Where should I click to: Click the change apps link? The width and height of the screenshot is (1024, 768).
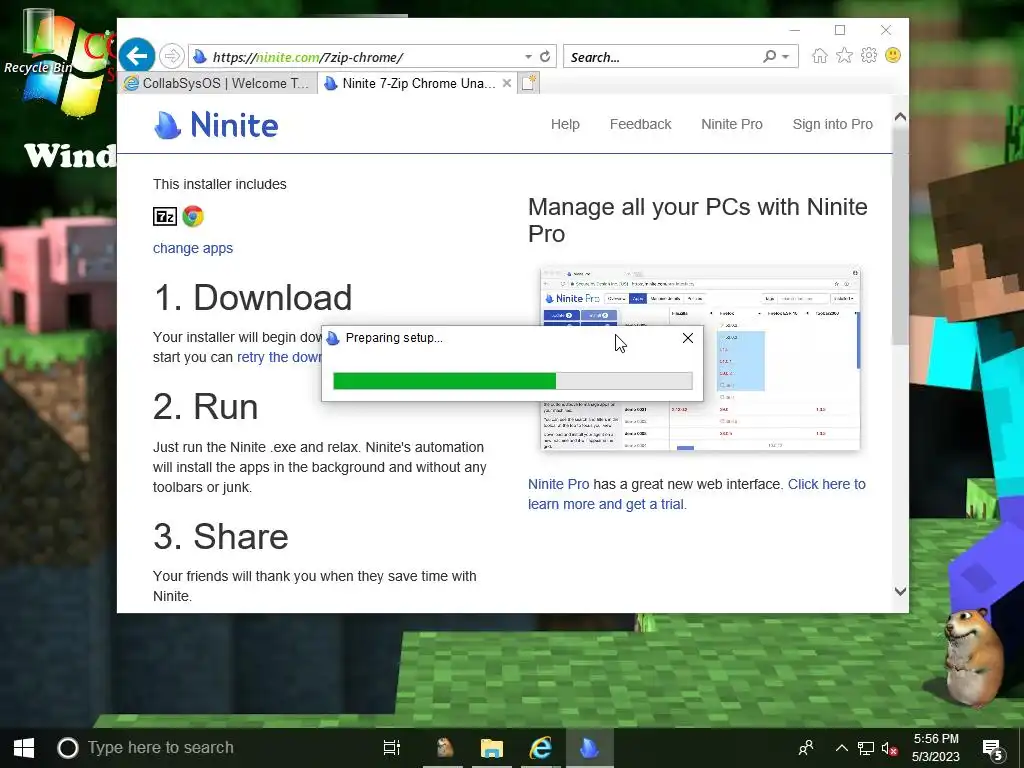(x=193, y=248)
